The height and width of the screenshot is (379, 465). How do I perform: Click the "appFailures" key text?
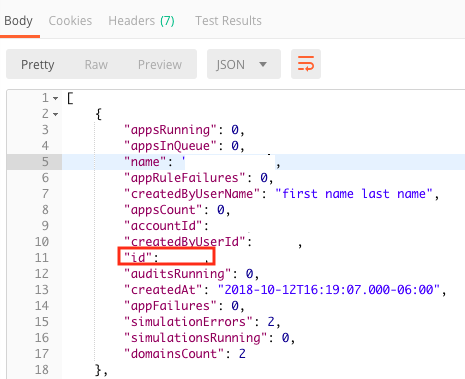tap(170, 306)
